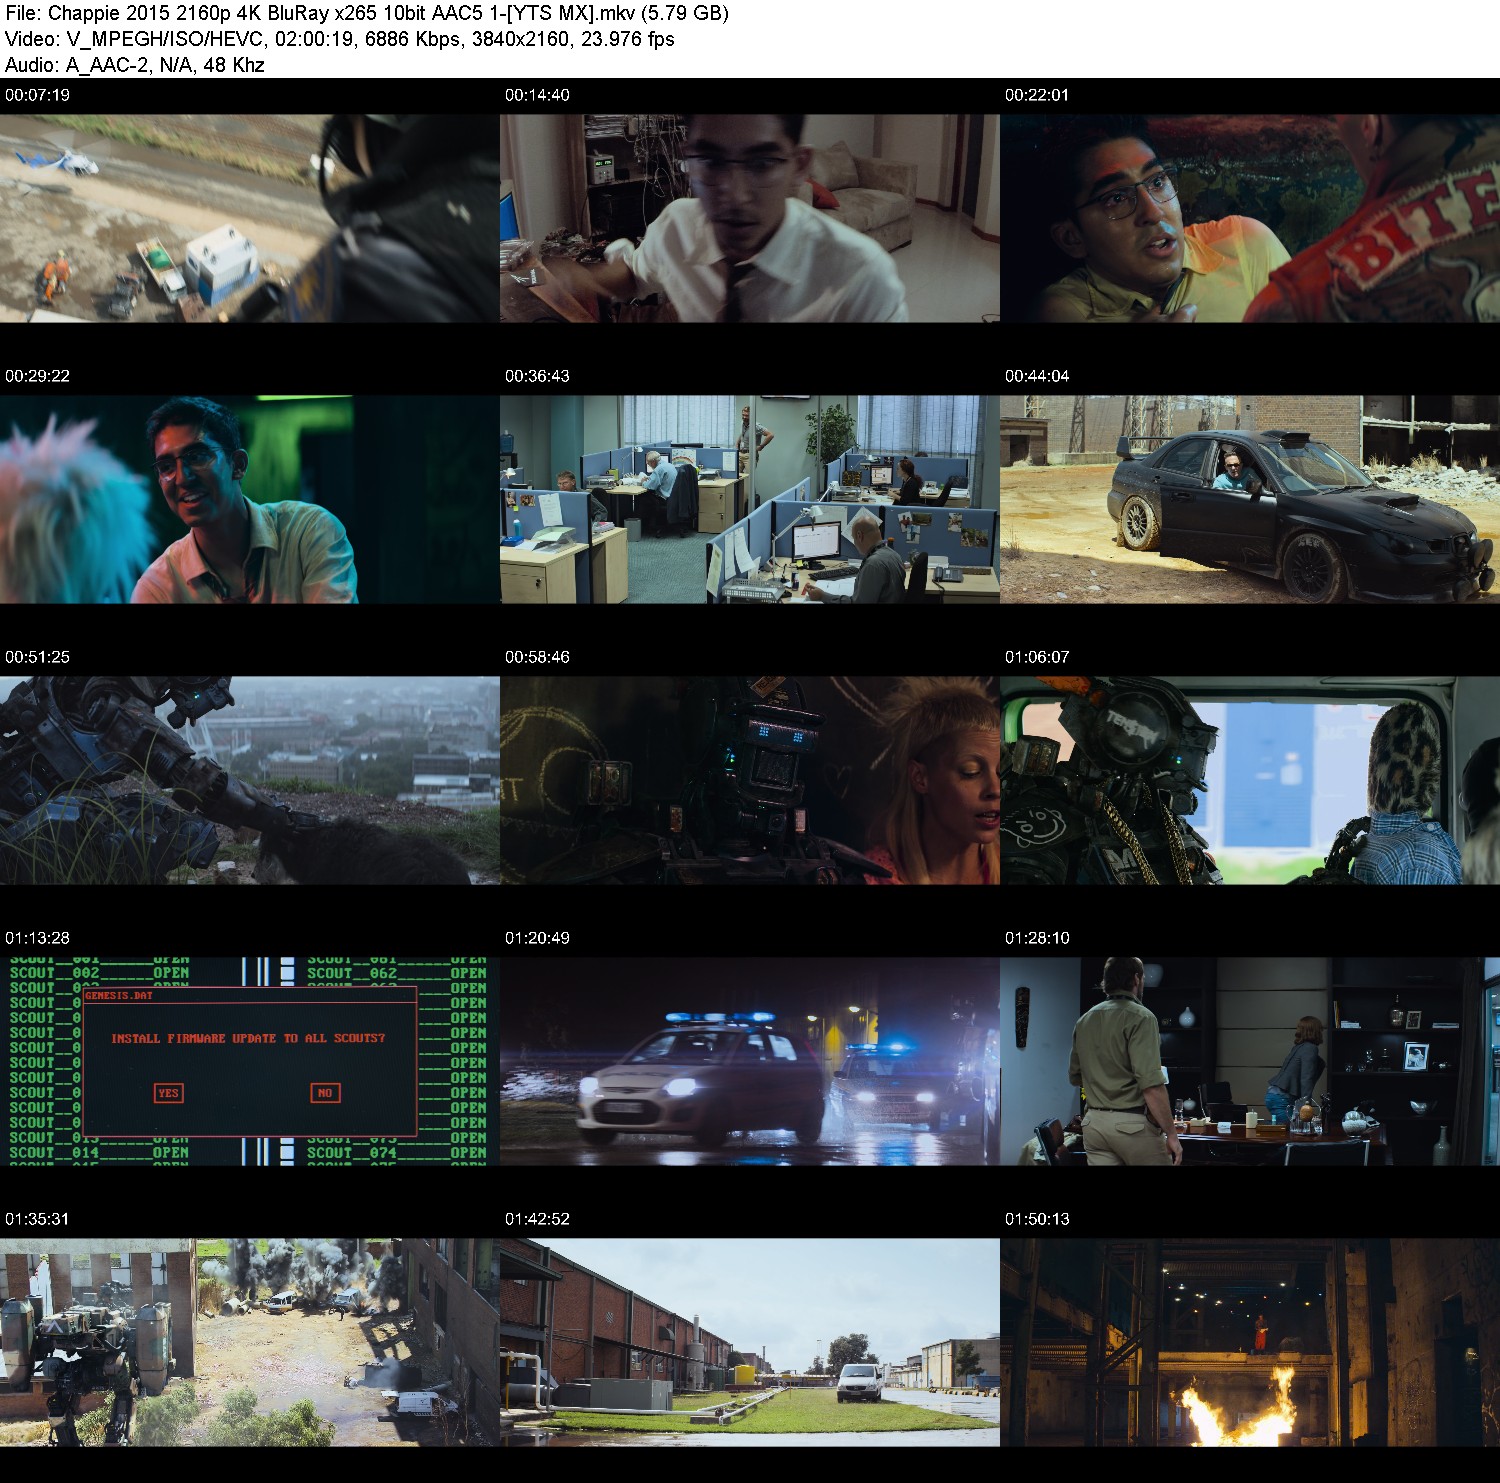
Task: Click the 00:22:01 timestamp label
Action: [x=1037, y=95]
